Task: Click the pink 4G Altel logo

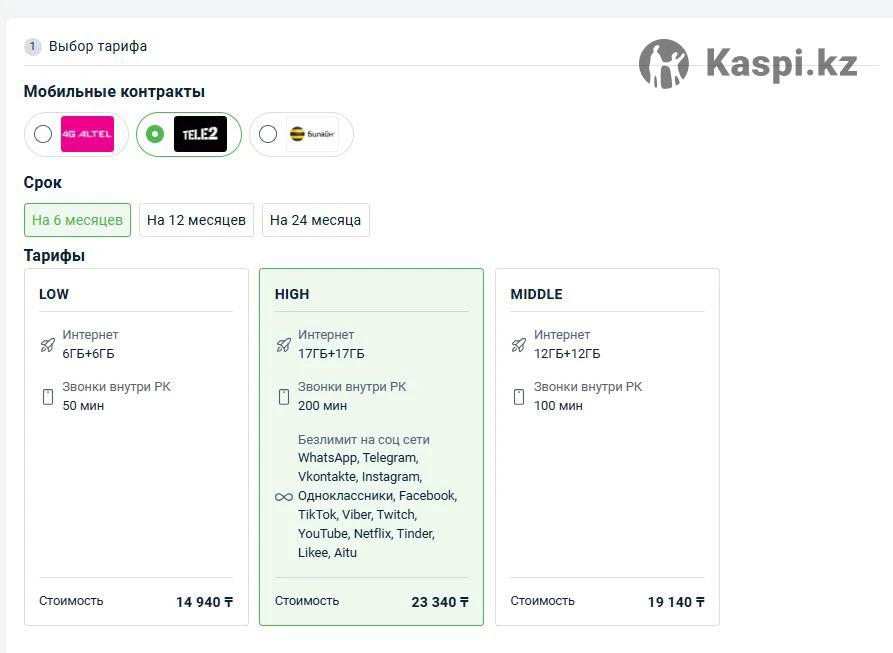Action: coord(87,134)
